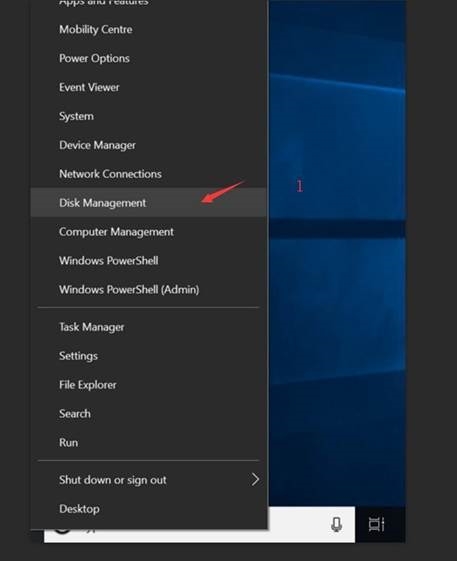Select Desktop menu entry
Viewport: 457px width, 561px height.
point(149,509)
